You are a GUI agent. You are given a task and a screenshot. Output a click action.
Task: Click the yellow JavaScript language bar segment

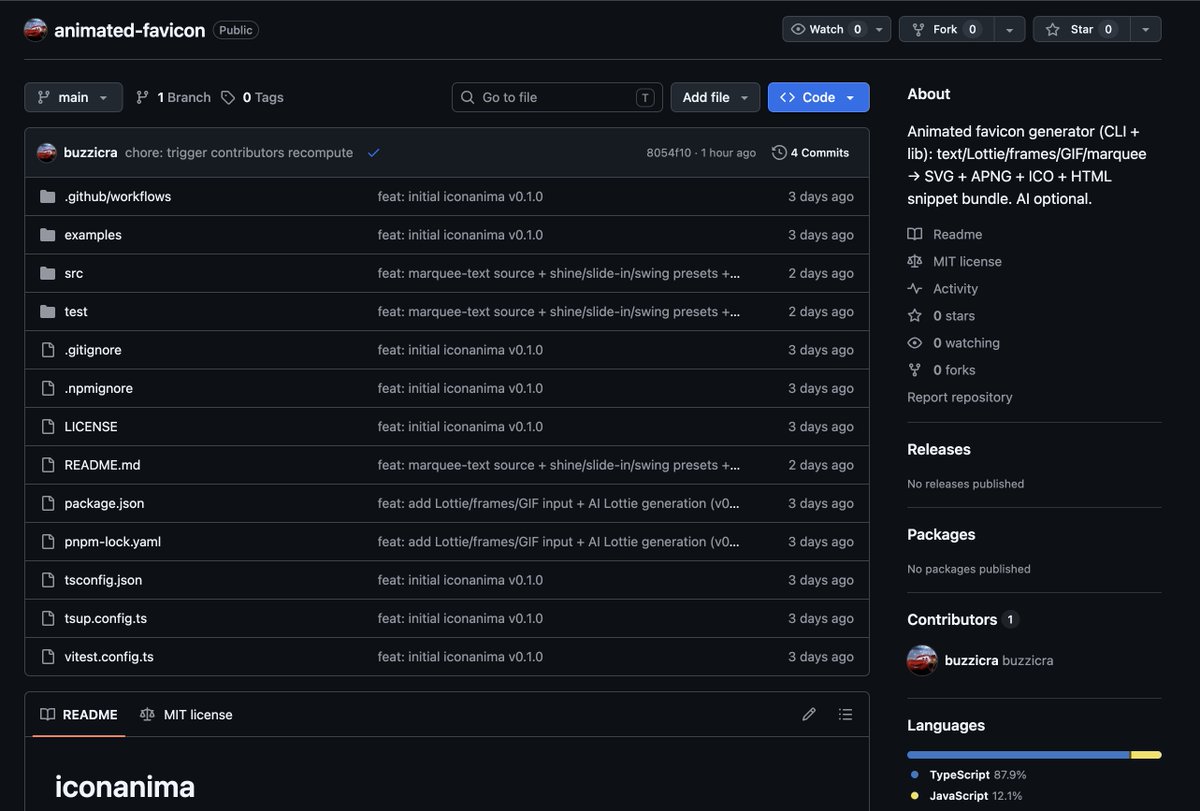[1146, 755]
